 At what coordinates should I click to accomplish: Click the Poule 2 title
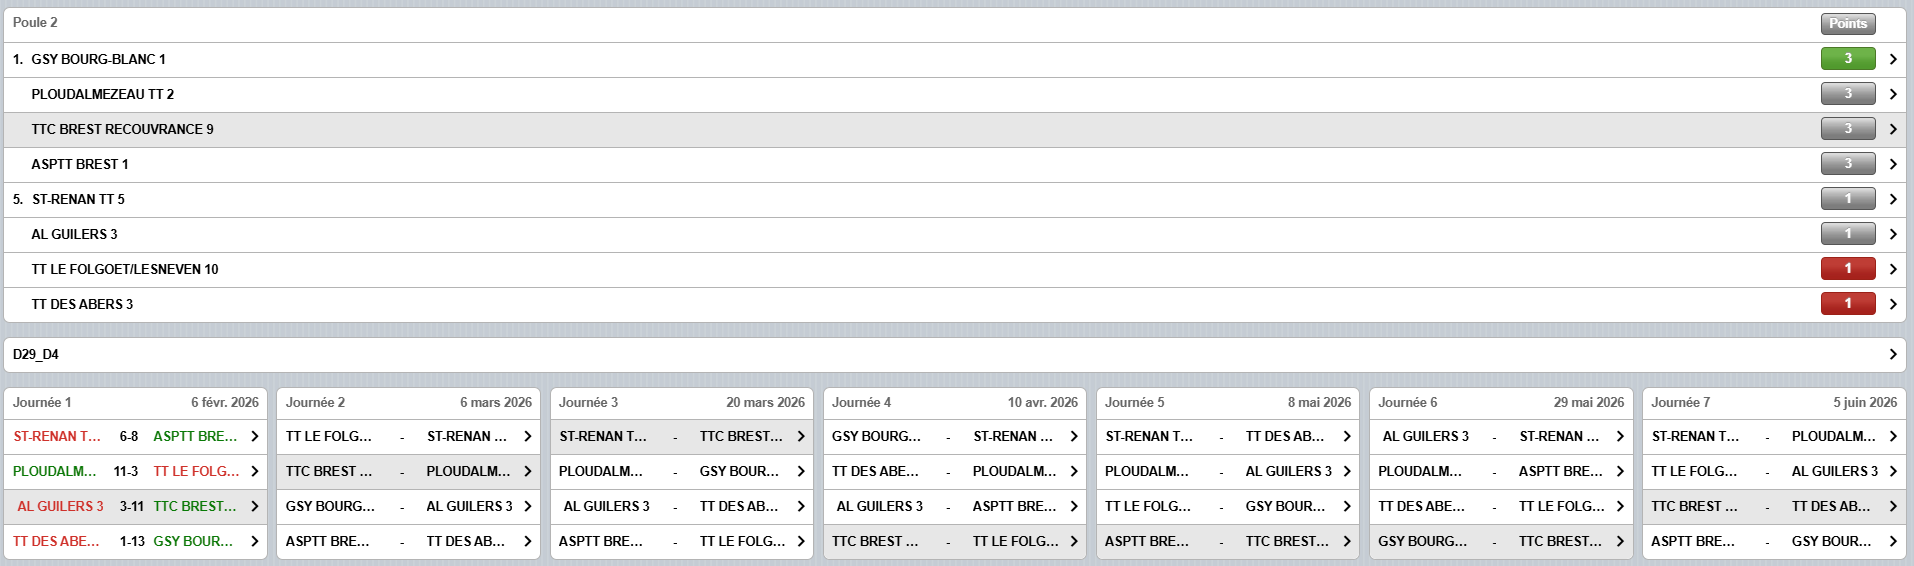tap(35, 22)
